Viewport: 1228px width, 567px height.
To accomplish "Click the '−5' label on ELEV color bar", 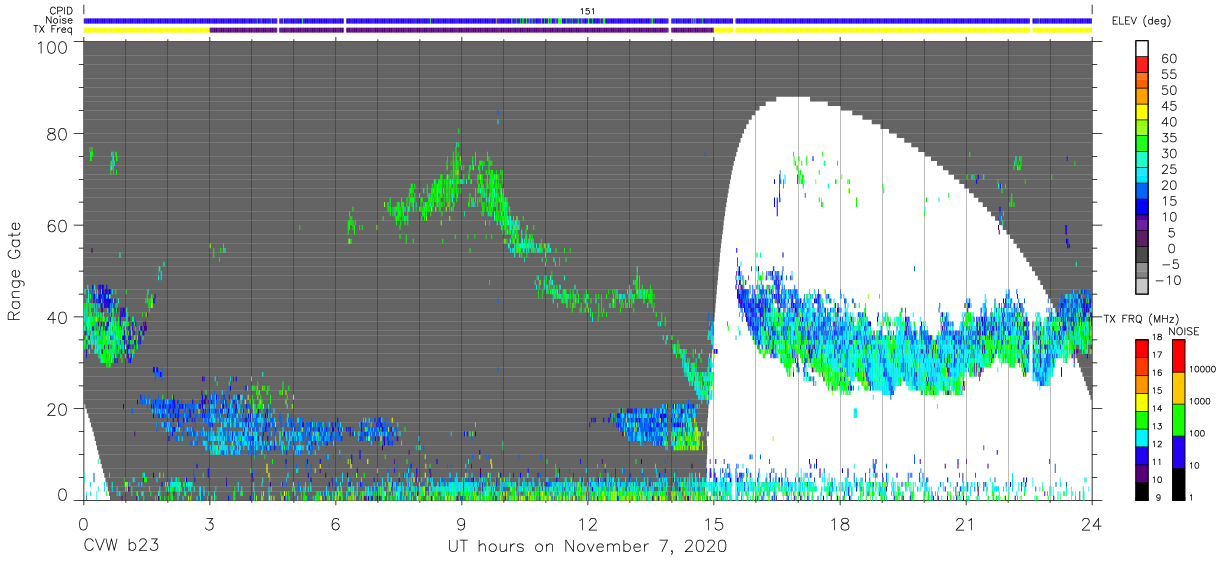I will click(x=1171, y=264).
